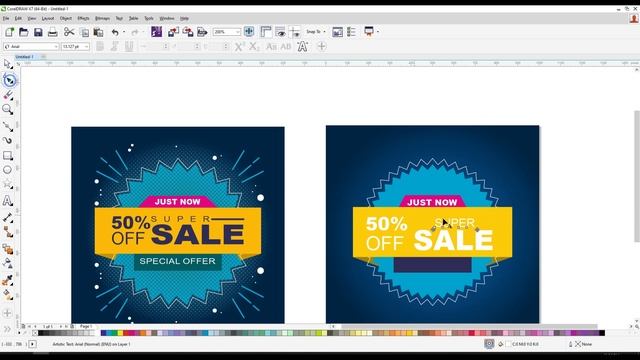The height and width of the screenshot is (360, 640).
Task: Click the Print icon
Action: (x=53, y=32)
